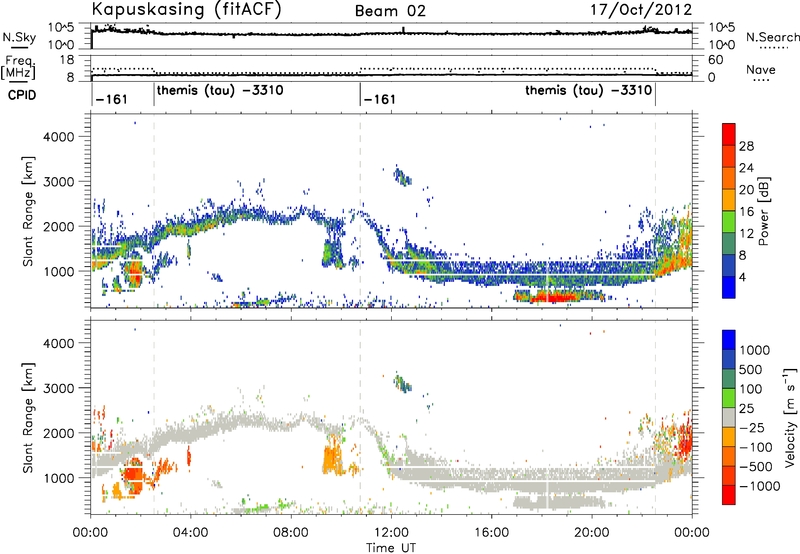The image size is (800, 554).
Task: Click the "-25" value on the Velocity colorbar
Action: click(752, 427)
